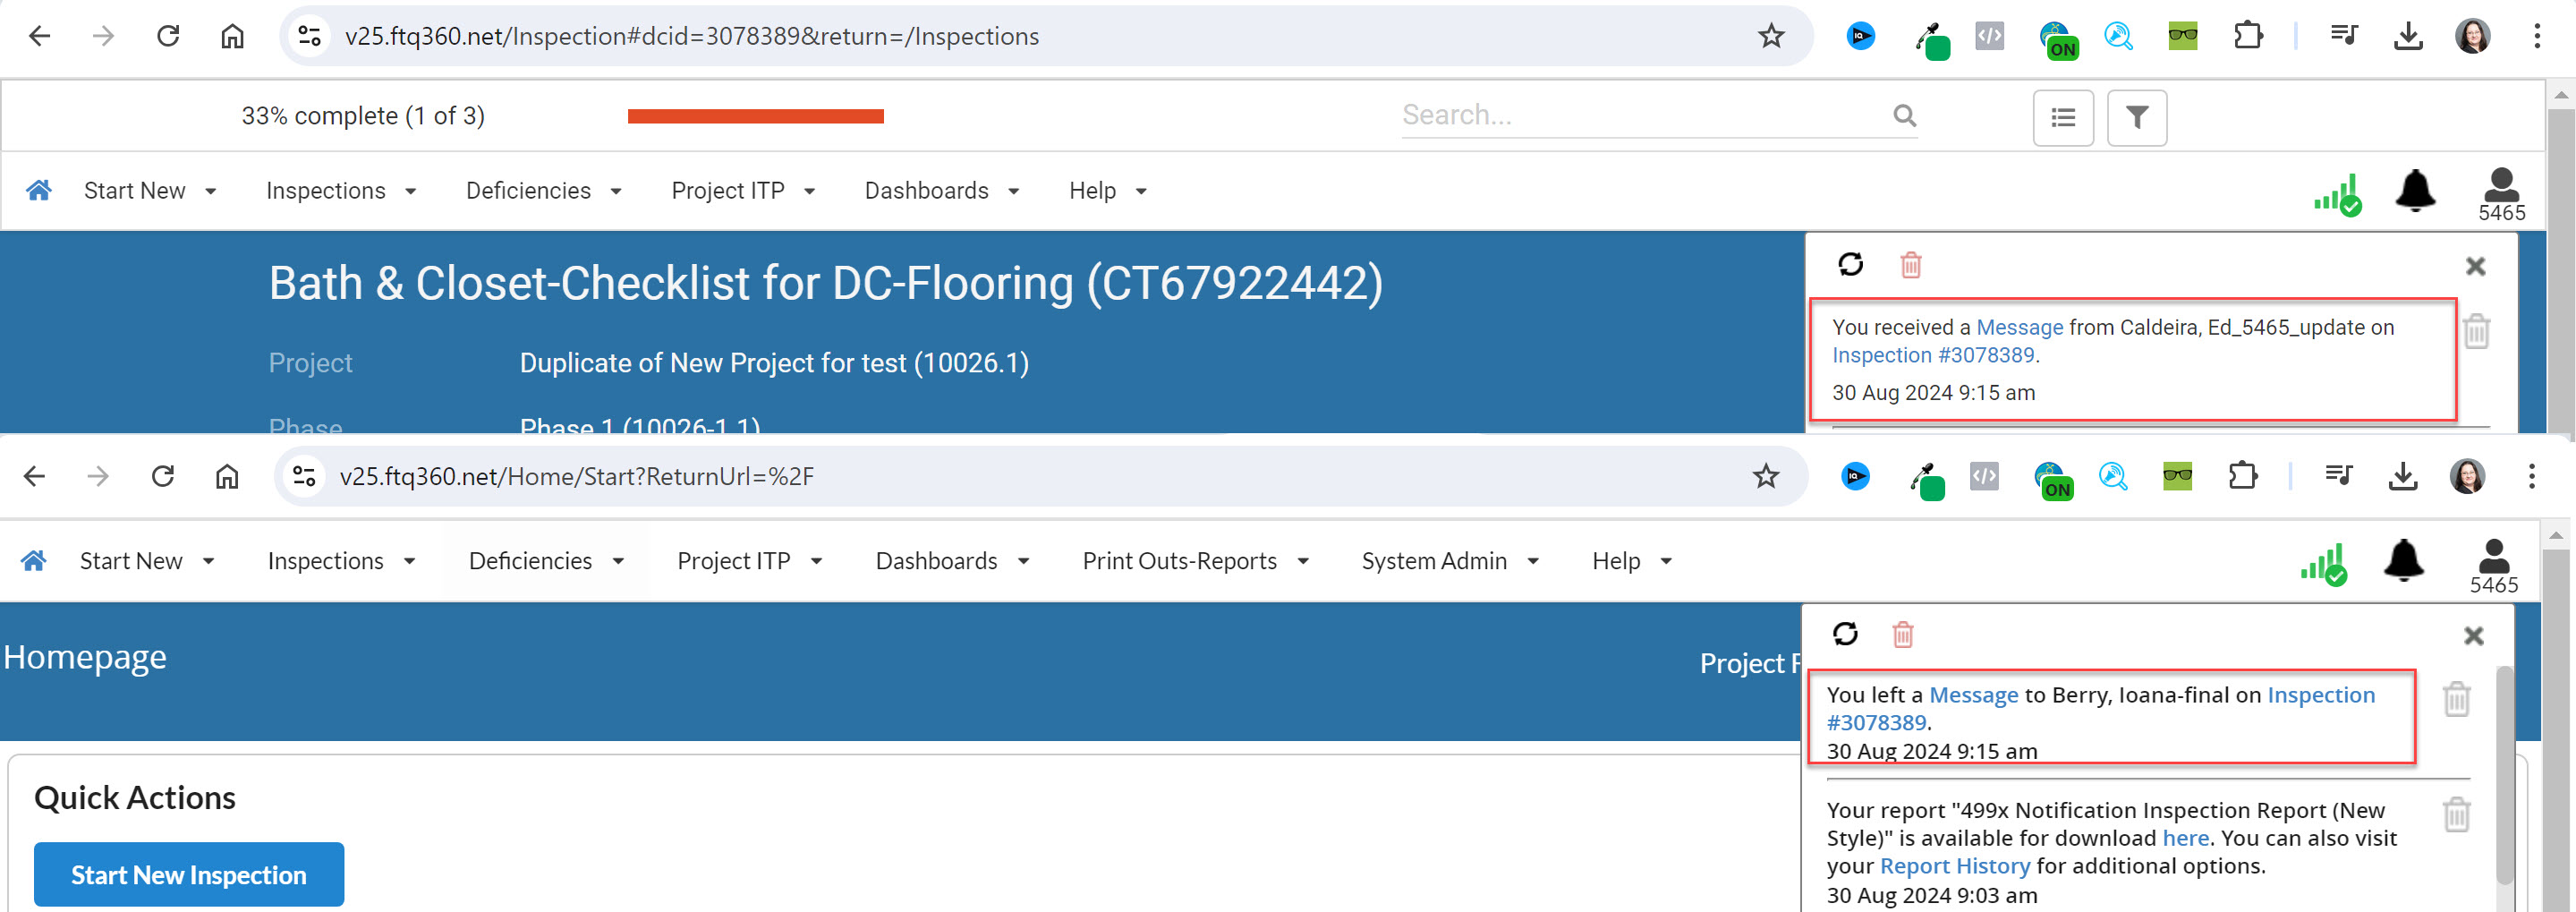Open the Project ITP dropdown in upper navbar

point(743,191)
